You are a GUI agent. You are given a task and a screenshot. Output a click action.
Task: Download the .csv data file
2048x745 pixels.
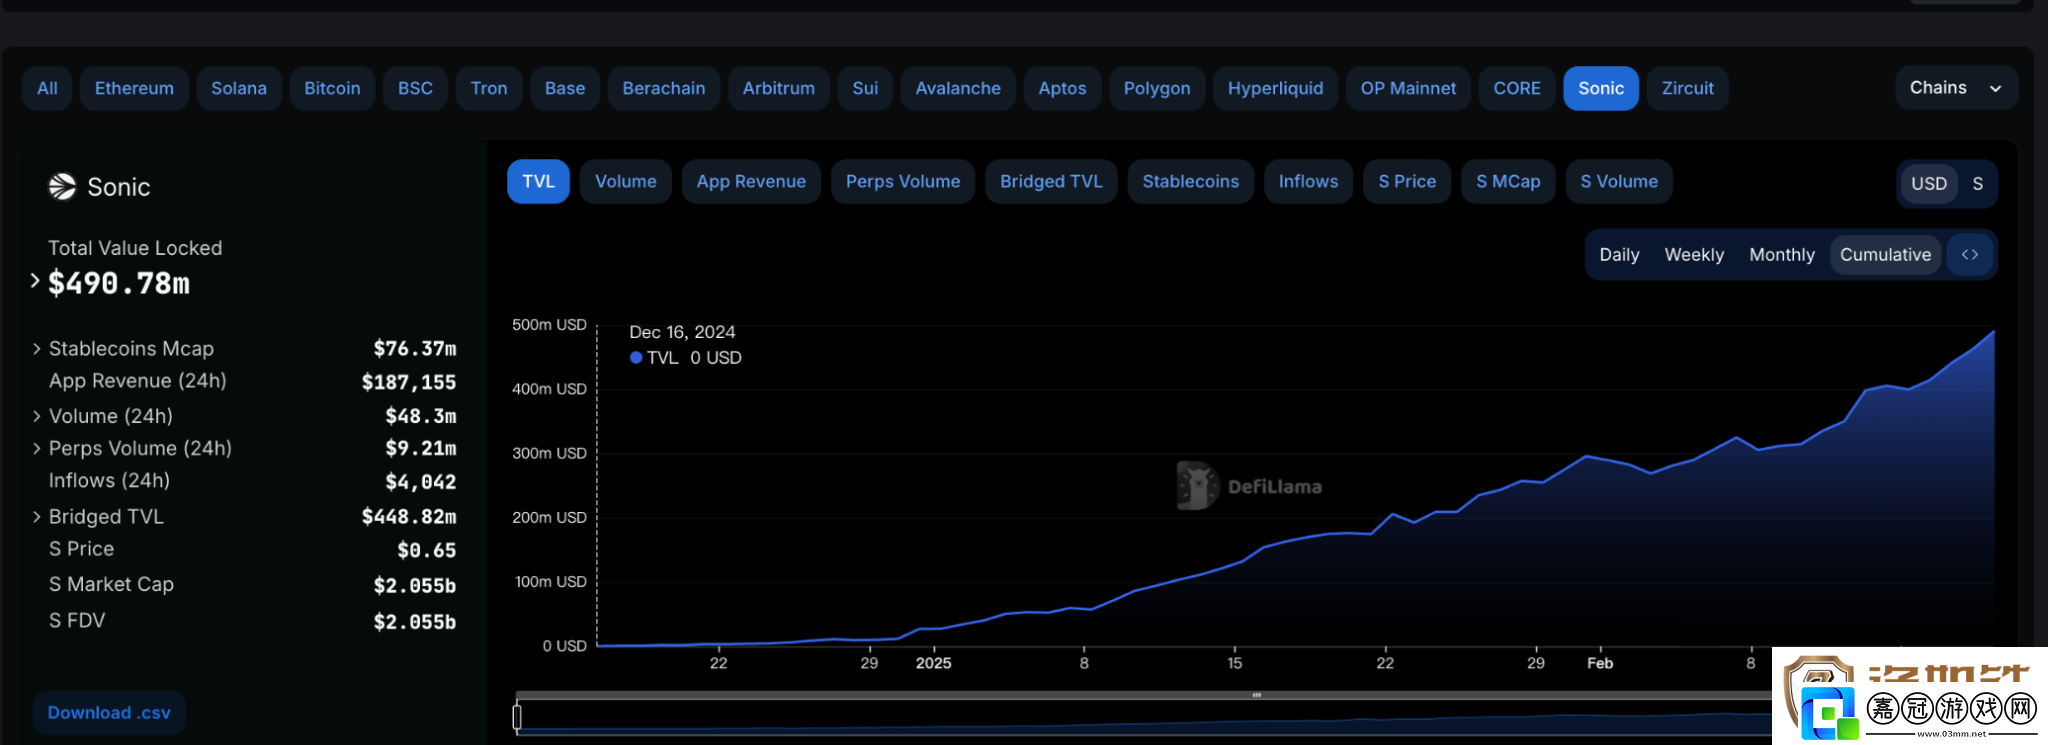[109, 713]
